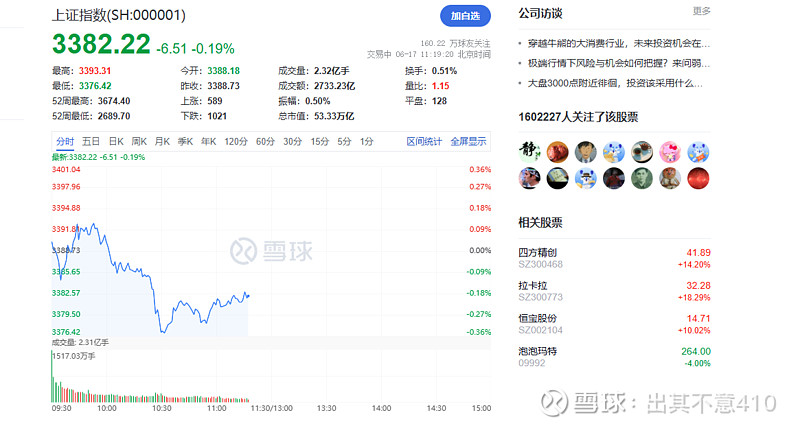Click the 52周最低 value 2689.70
Screen dimensions: 800x428
[114, 116]
